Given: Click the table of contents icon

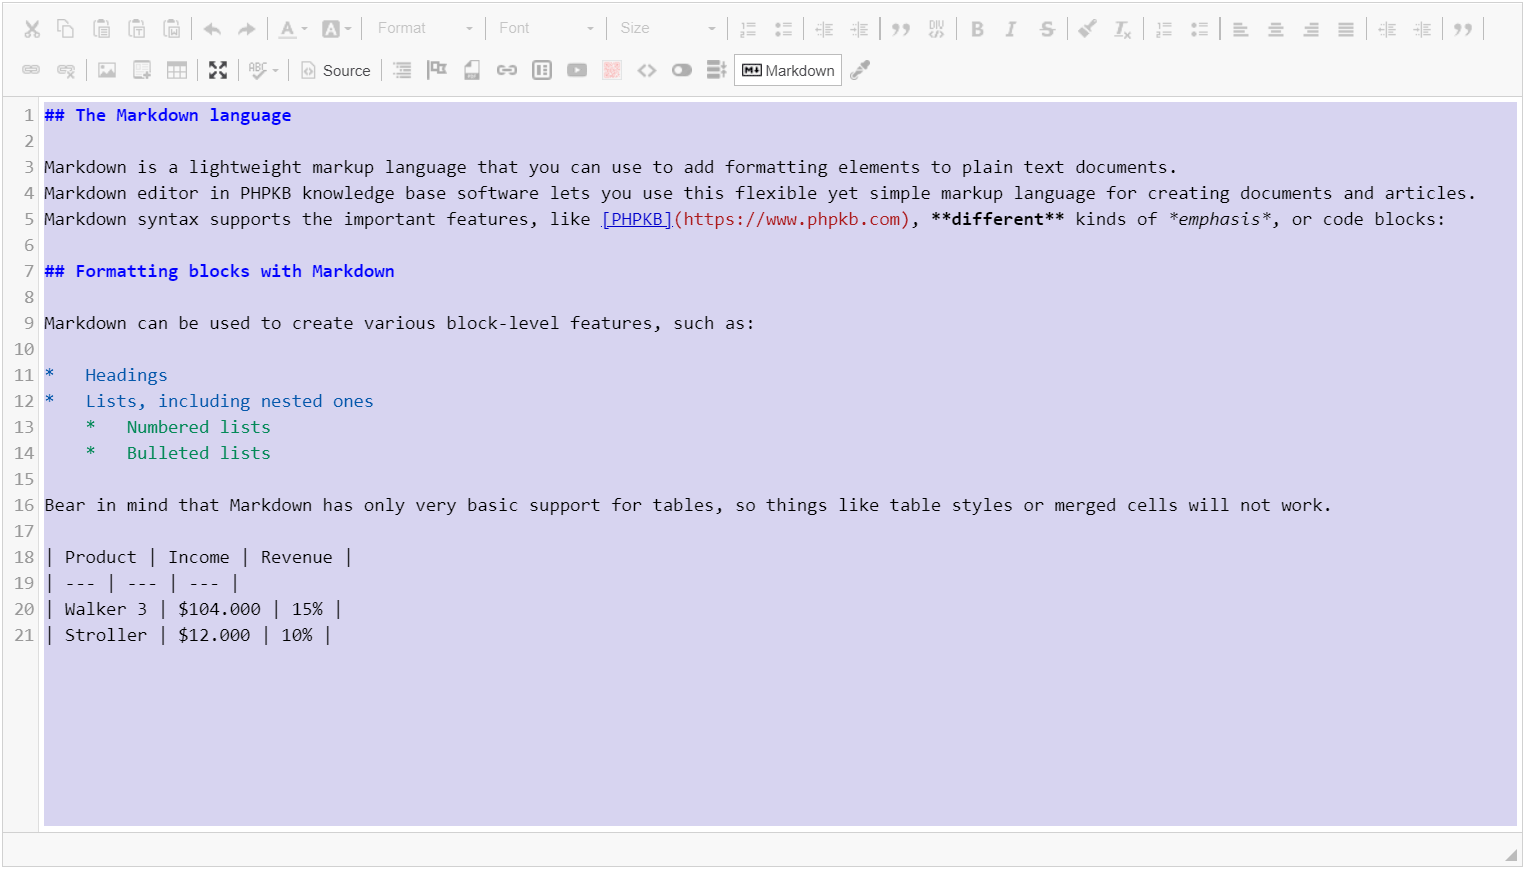Looking at the screenshot, I should 402,70.
